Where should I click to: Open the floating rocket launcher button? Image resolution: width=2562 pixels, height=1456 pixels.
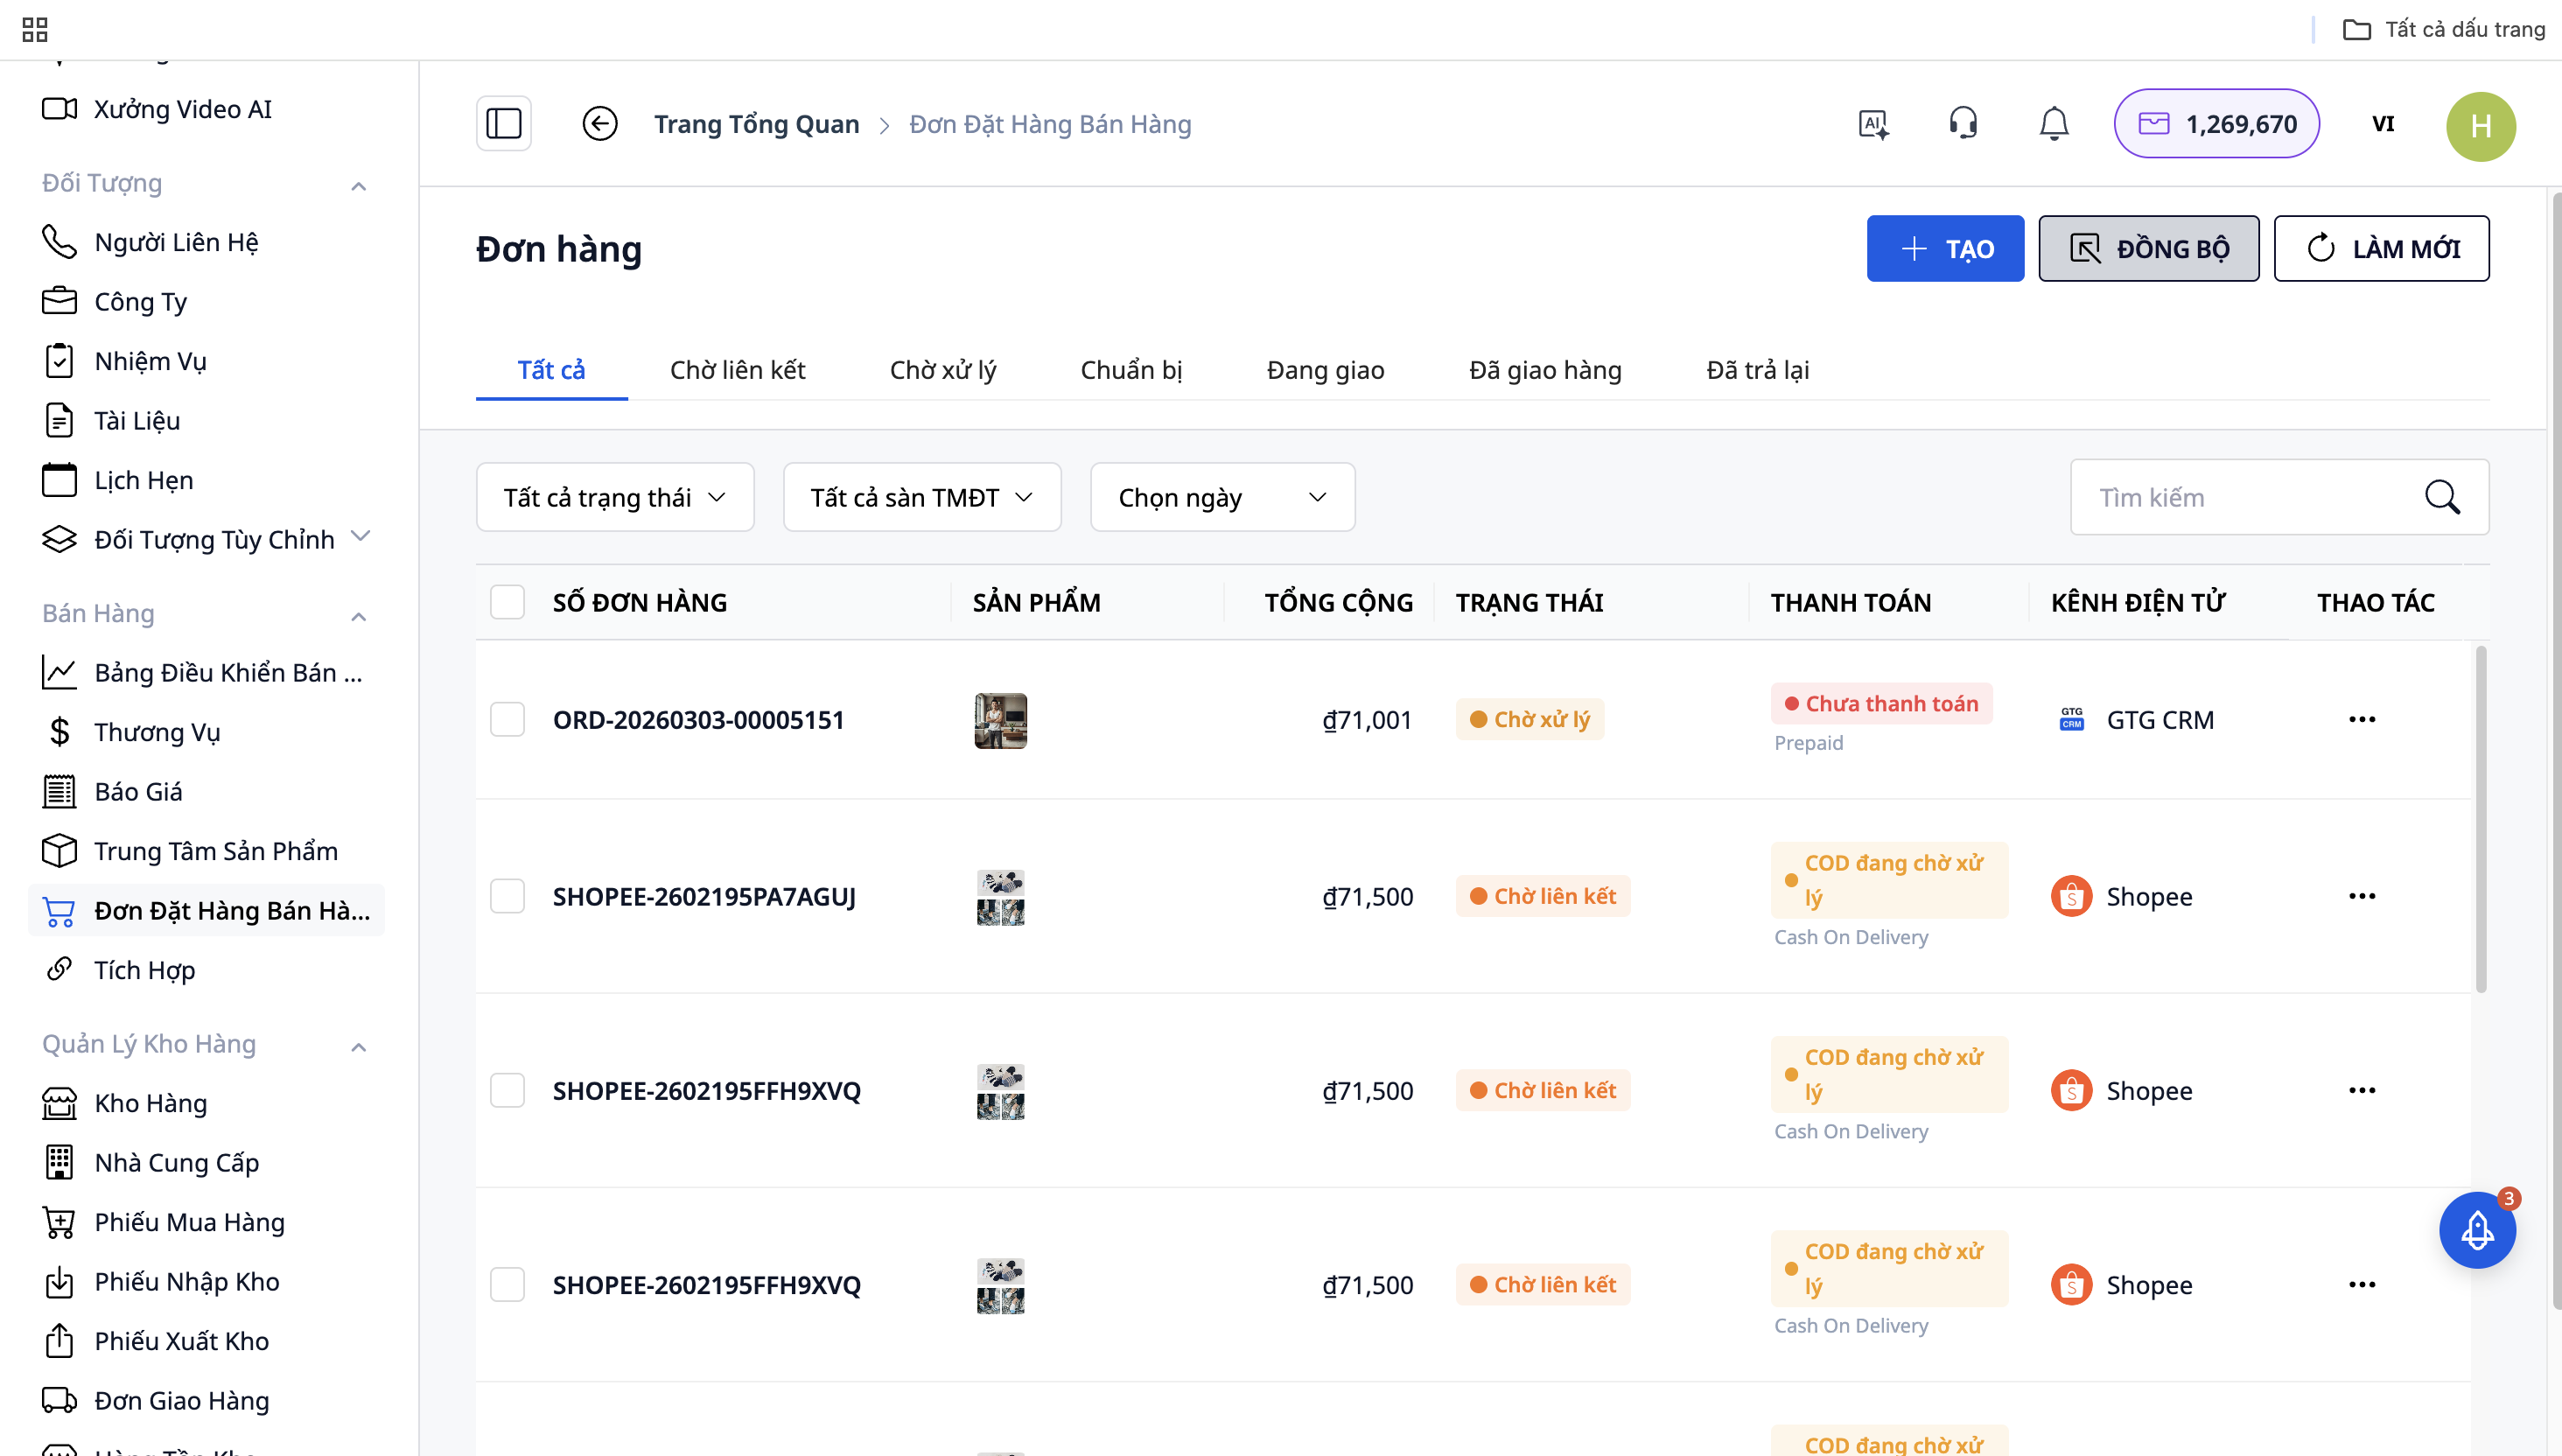tap(2477, 1230)
